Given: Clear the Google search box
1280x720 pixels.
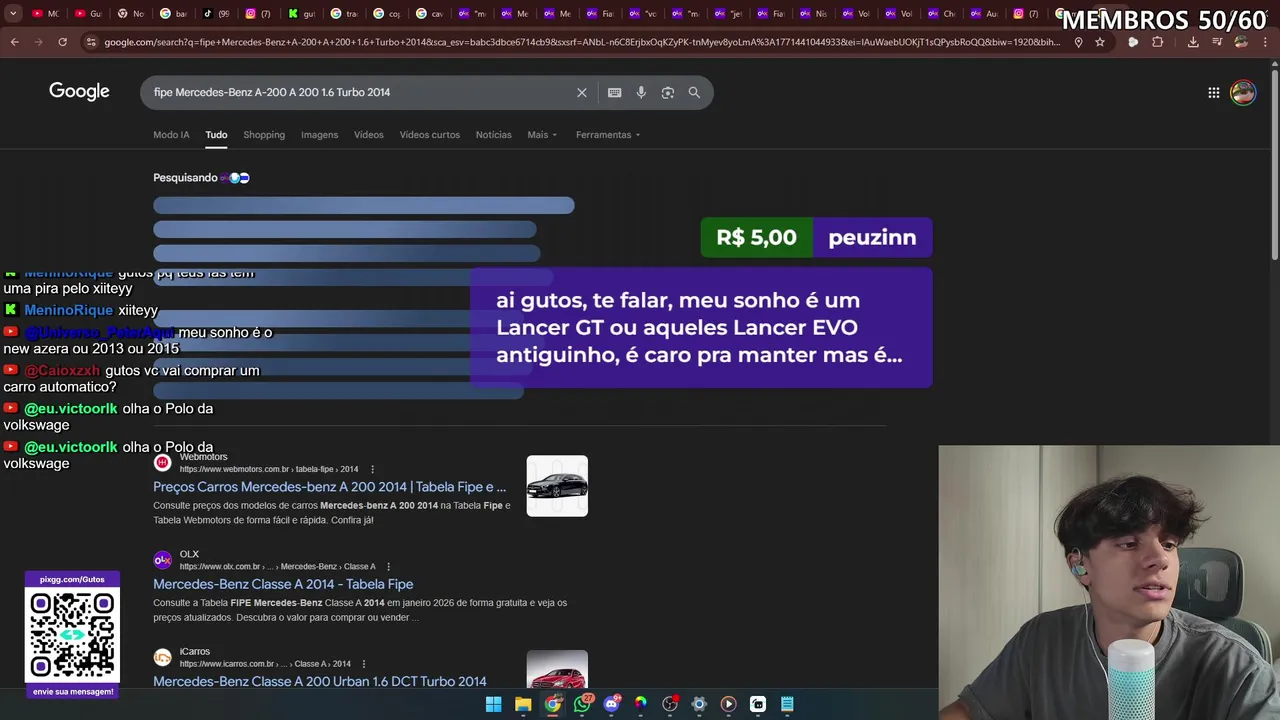Looking at the screenshot, I should (582, 92).
